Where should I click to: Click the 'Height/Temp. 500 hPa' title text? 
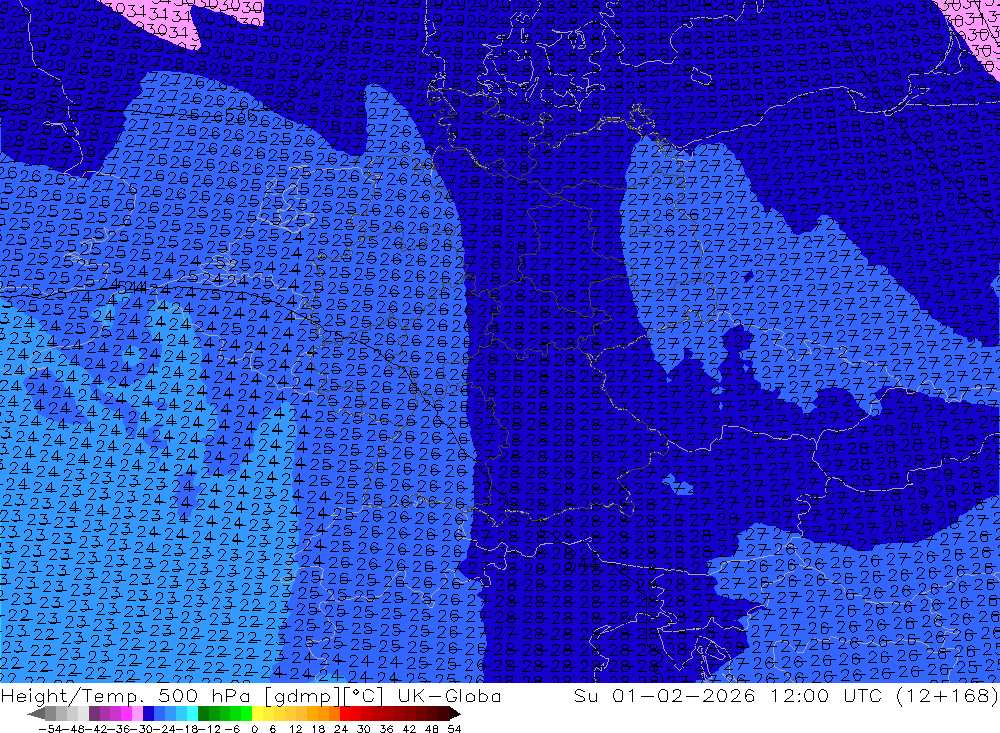pos(128,695)
